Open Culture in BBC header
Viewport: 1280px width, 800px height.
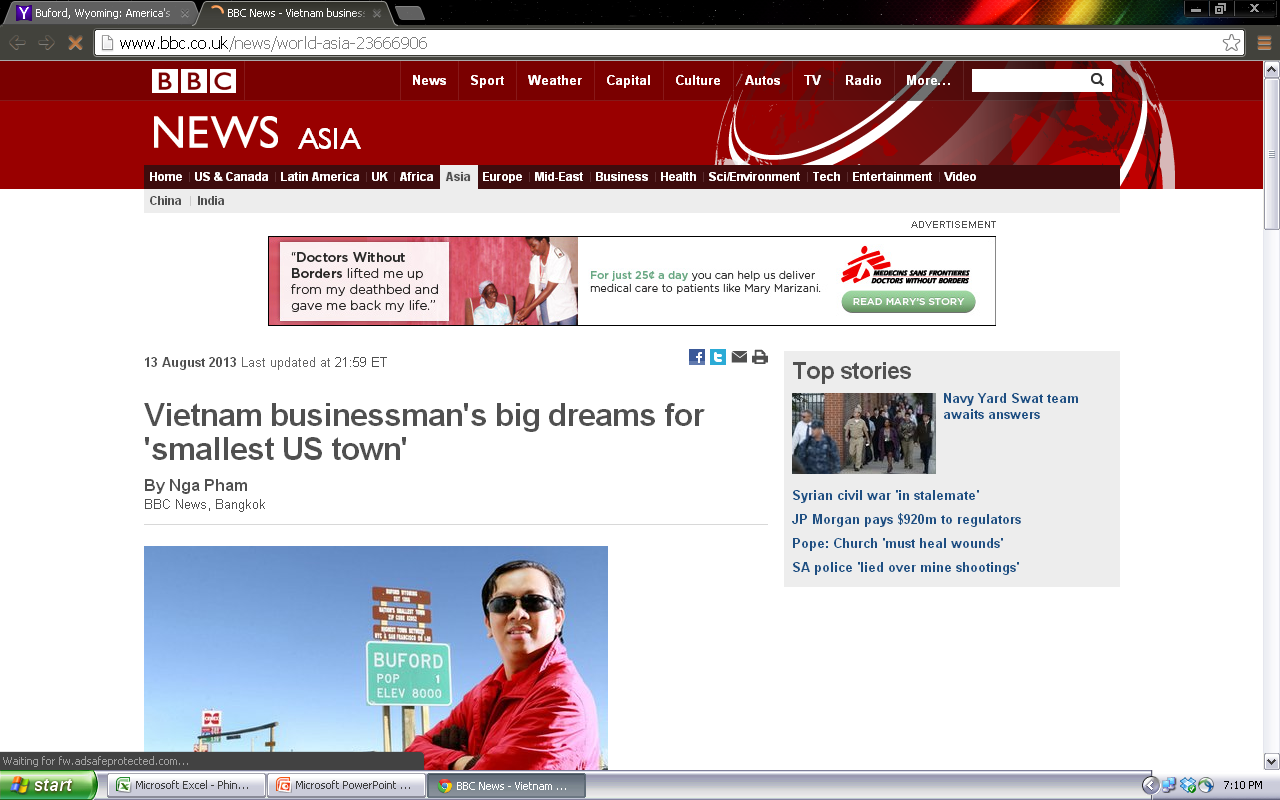[x=698, y=81]
